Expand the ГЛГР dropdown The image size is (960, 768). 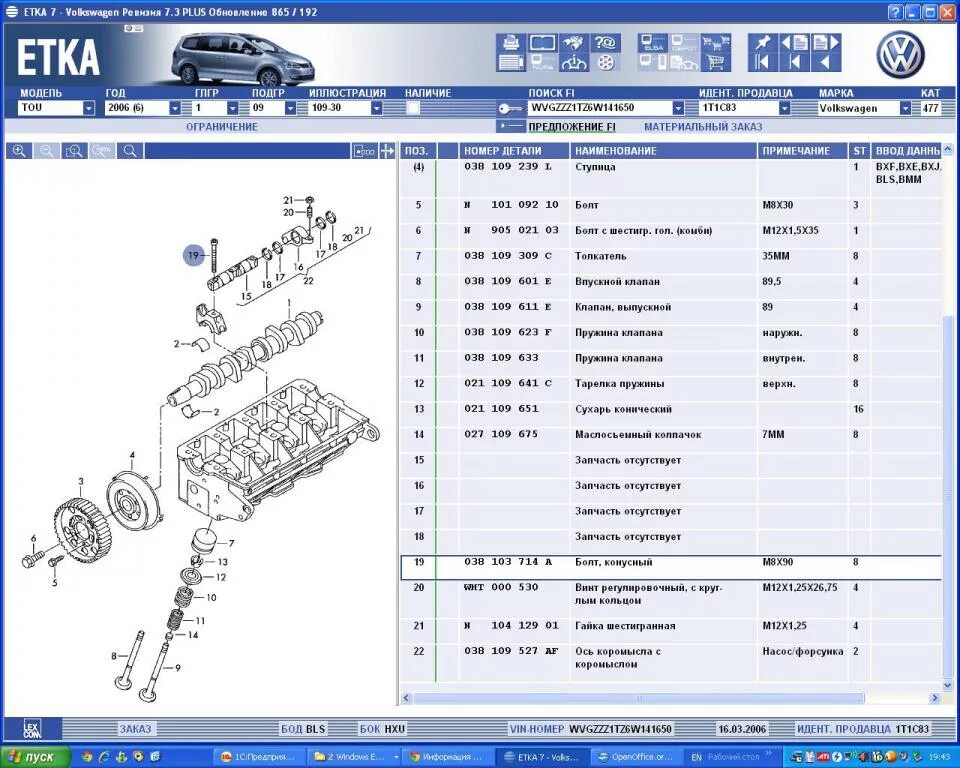coord(232,108)
